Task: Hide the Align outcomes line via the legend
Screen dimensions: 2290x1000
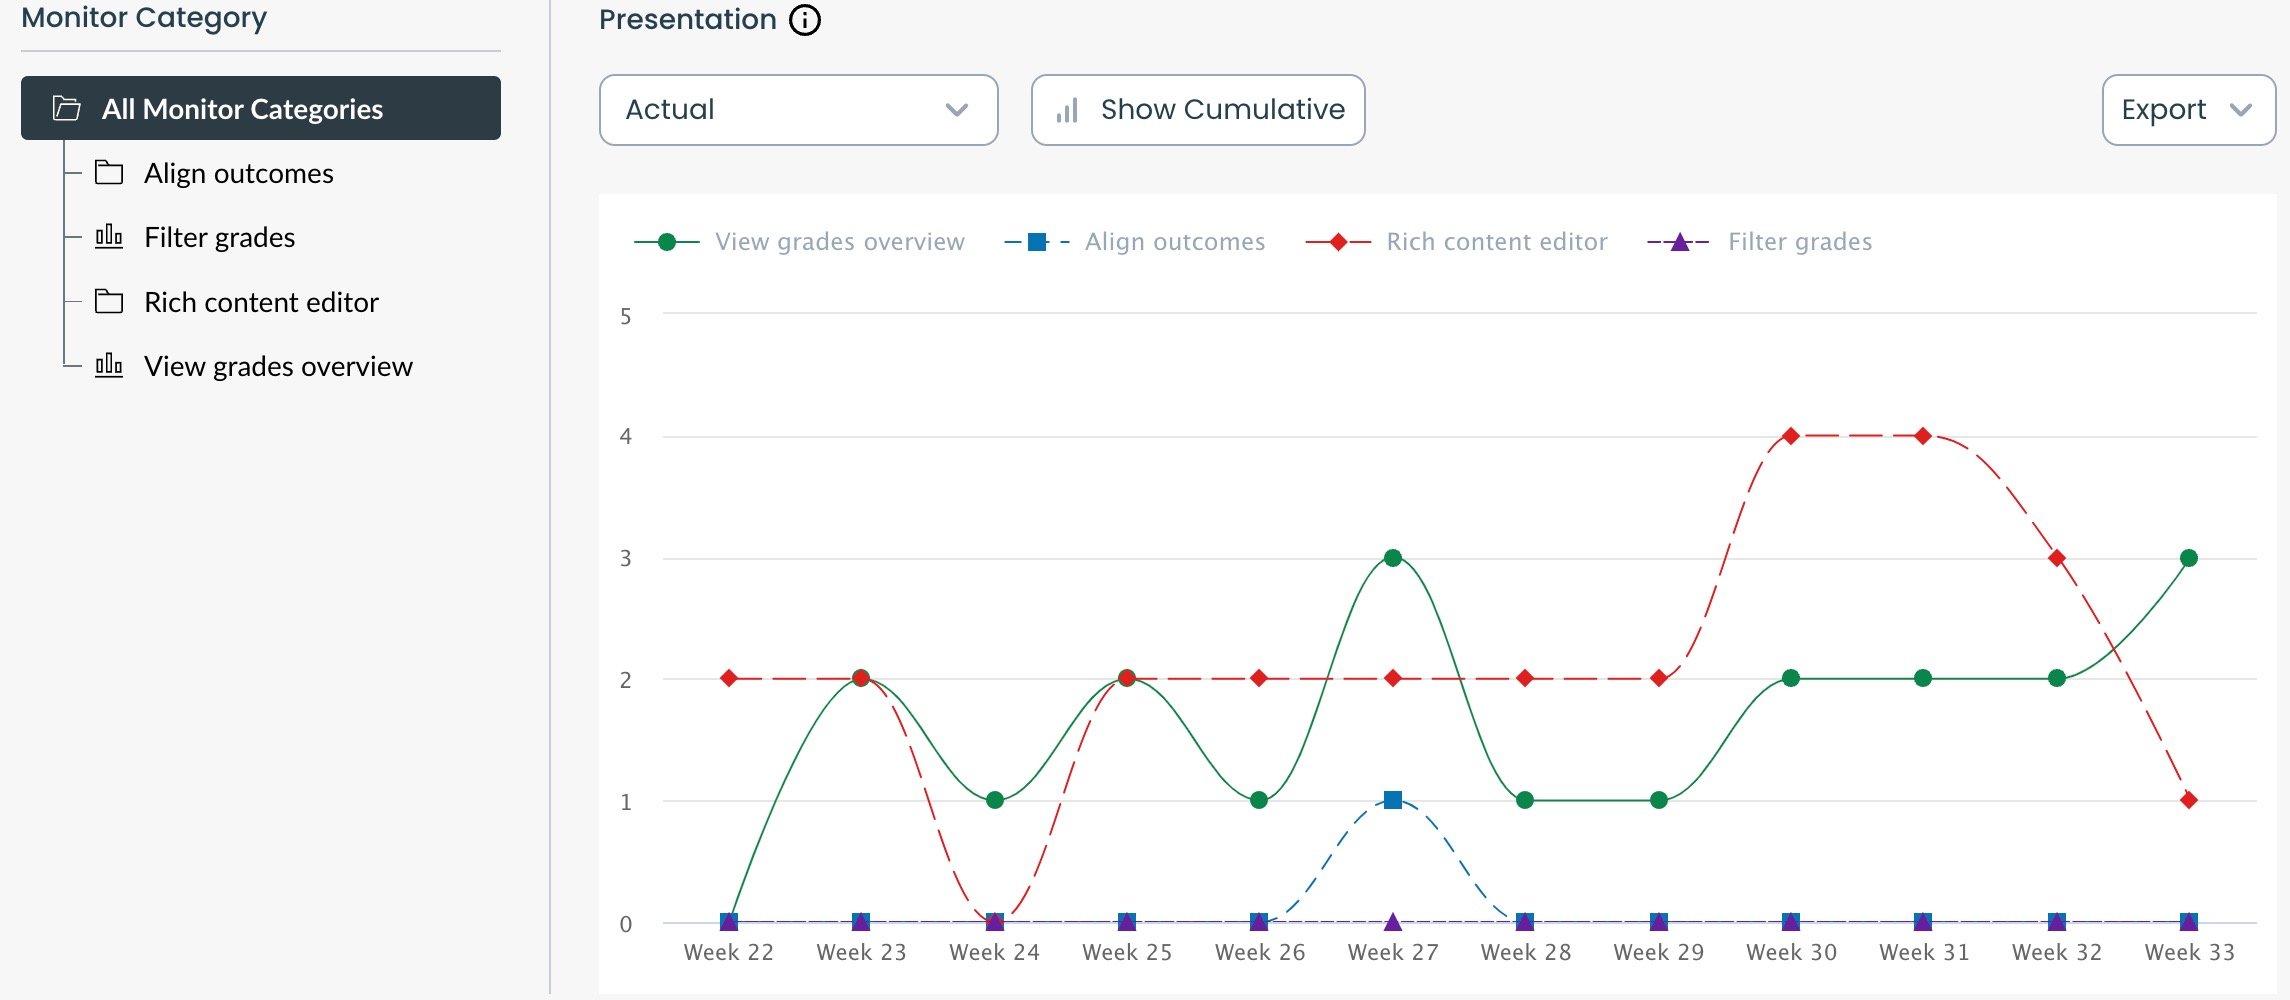Action: [x=1172, y=241]
